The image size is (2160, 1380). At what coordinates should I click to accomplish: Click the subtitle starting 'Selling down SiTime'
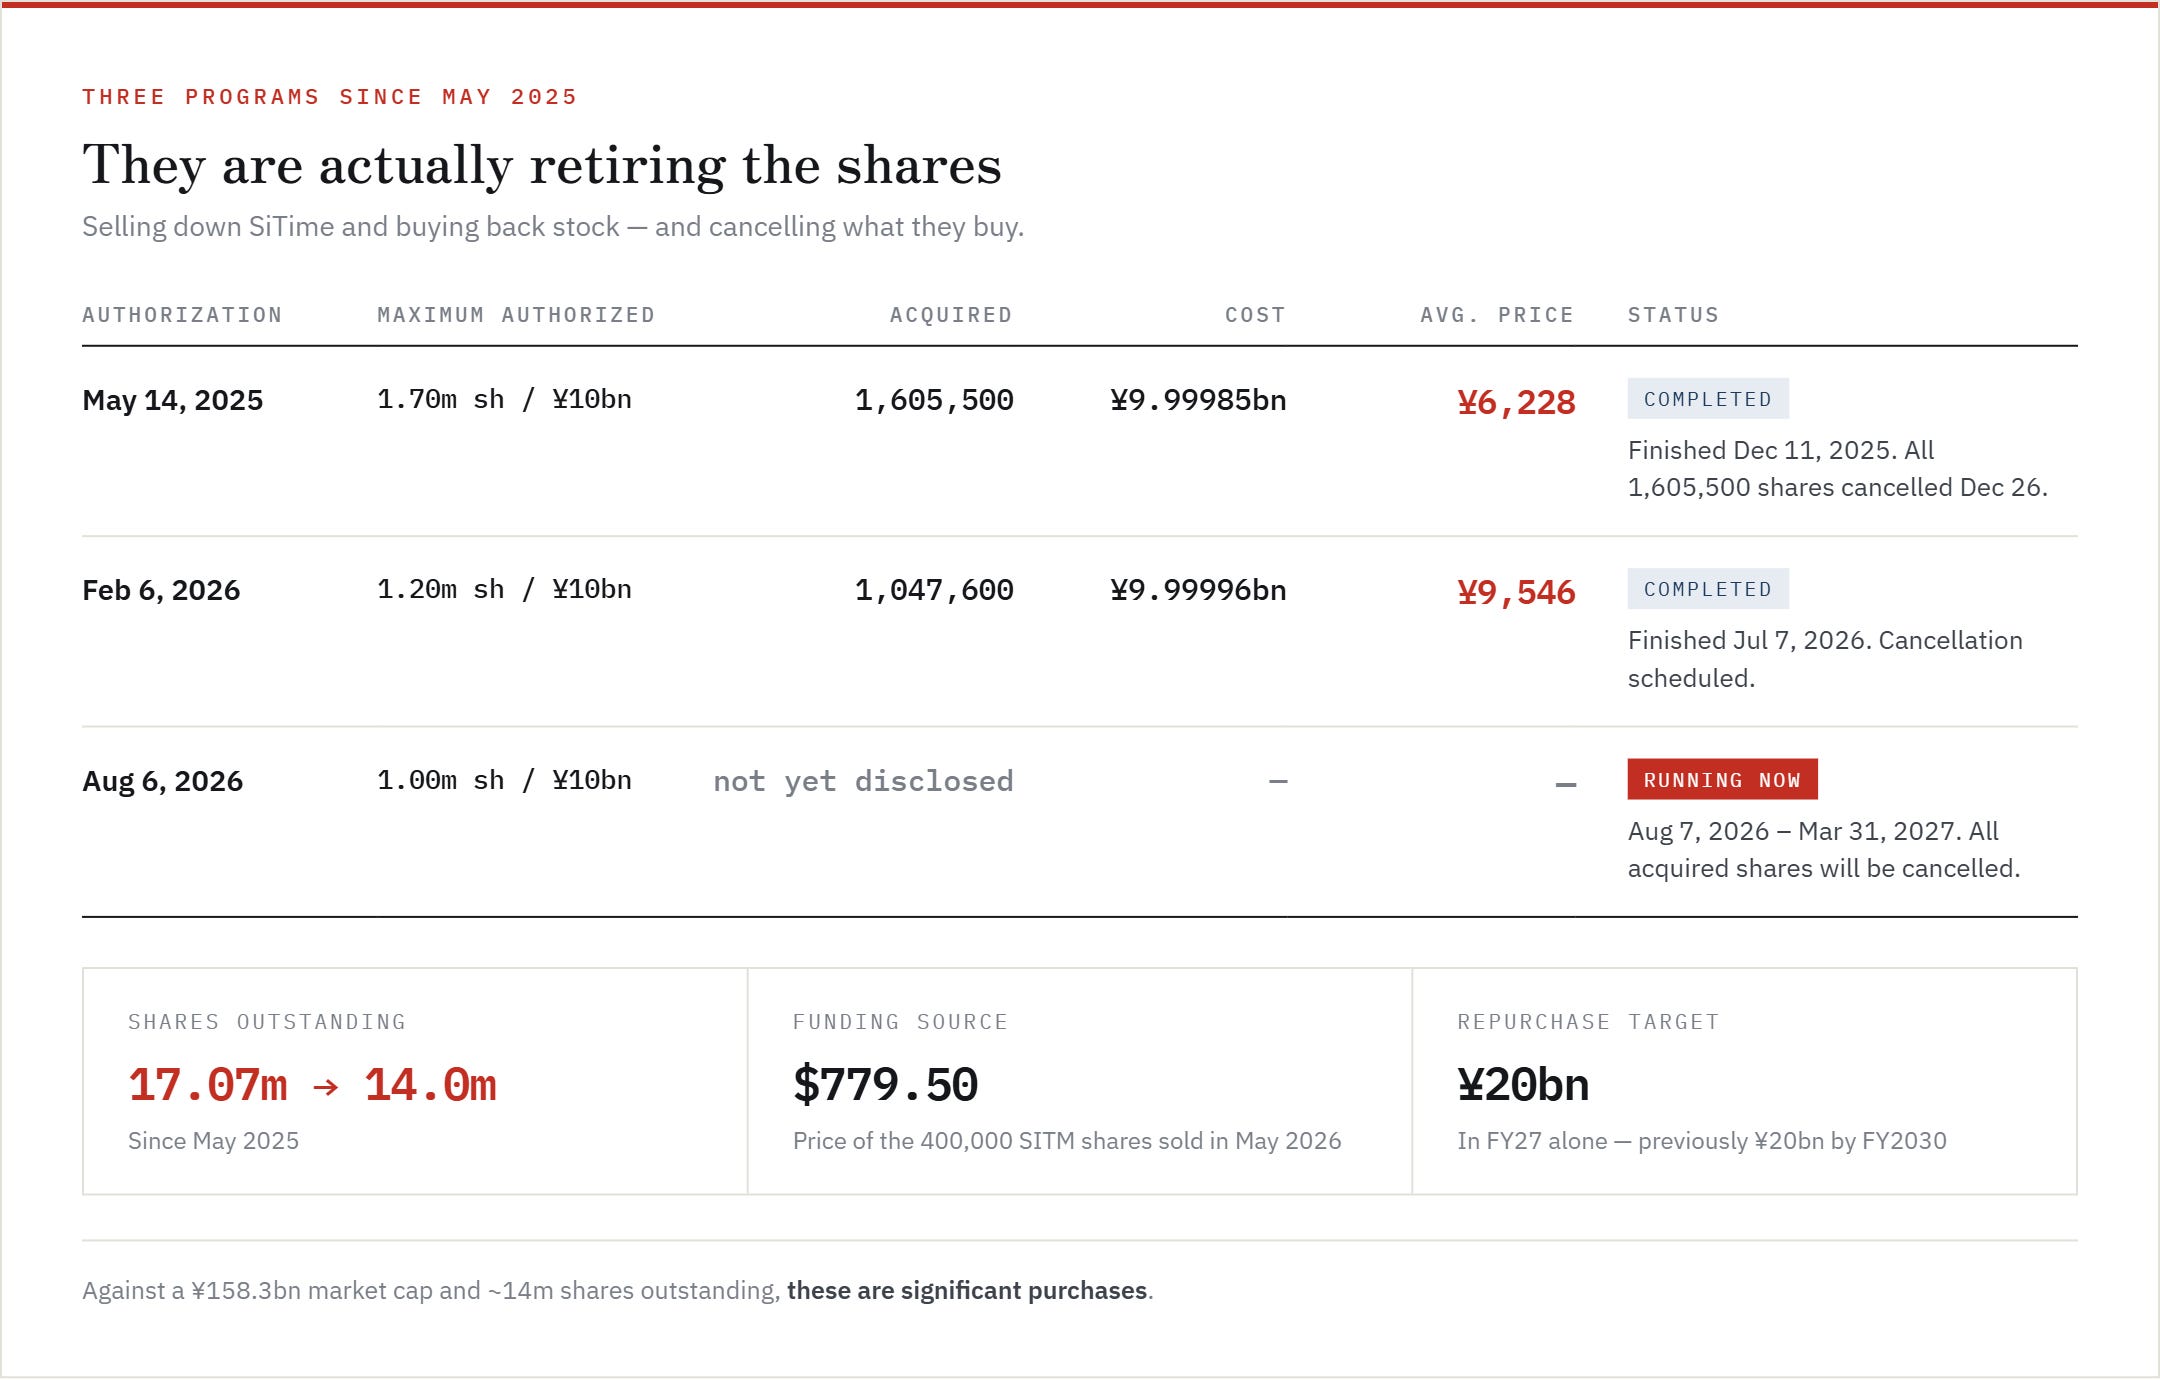pyautogui.click(x=553, y=227)
